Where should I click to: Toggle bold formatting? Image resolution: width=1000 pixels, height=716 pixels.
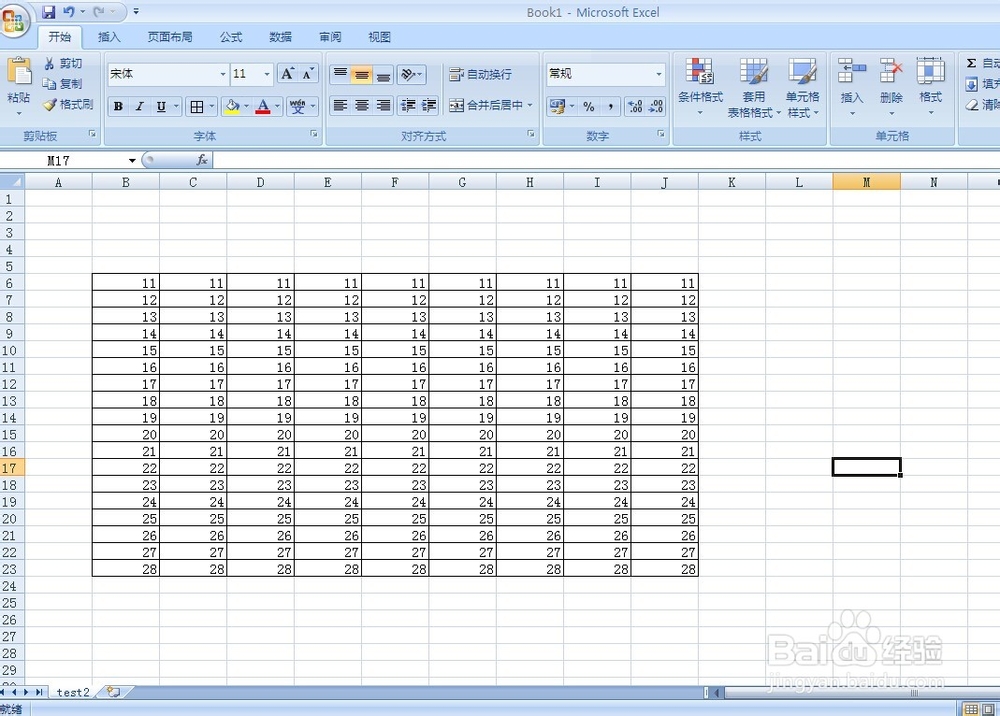pos(118,106)
